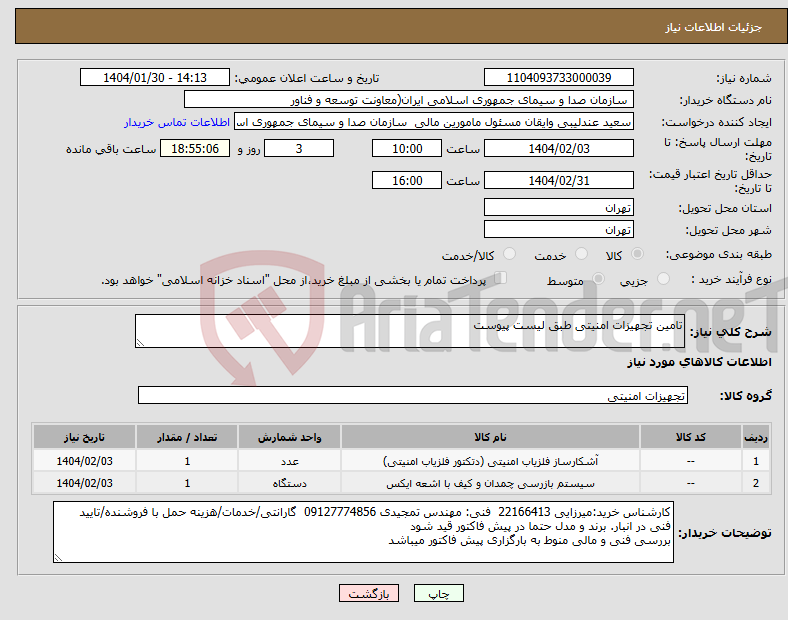Click need date 1404/02/03 of row 1

tap(84, 461)
